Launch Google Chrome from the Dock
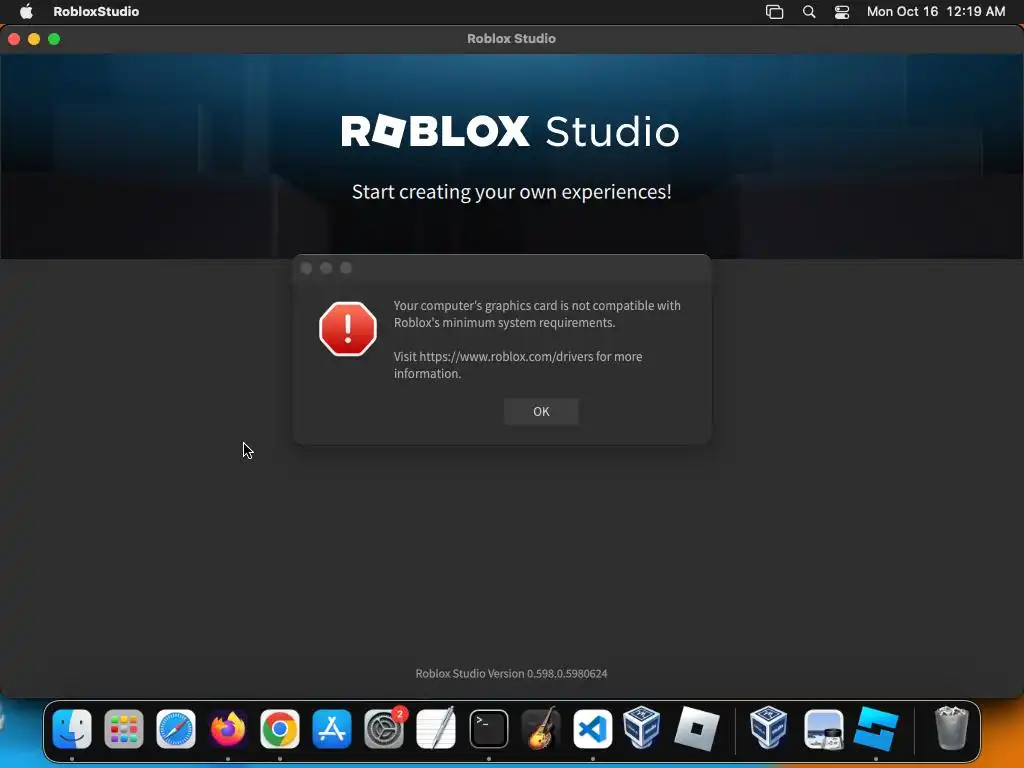The height and width of the screenshot is (768, 1024). click(280, 729)
